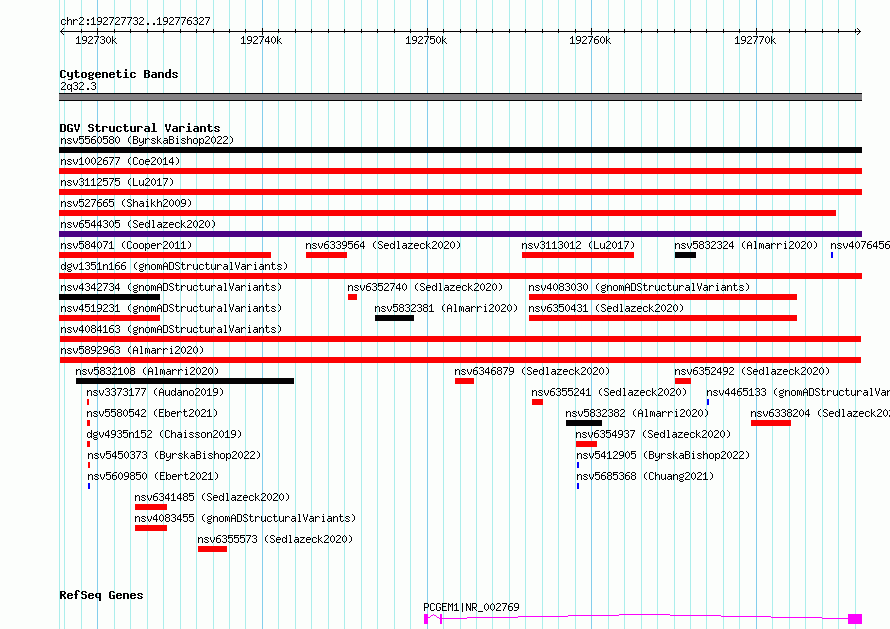The height and width of the screenshot is (629, 890).
Task: Click nsv6355241 (Sedlazeck2020) label
Action: point(609,392)
